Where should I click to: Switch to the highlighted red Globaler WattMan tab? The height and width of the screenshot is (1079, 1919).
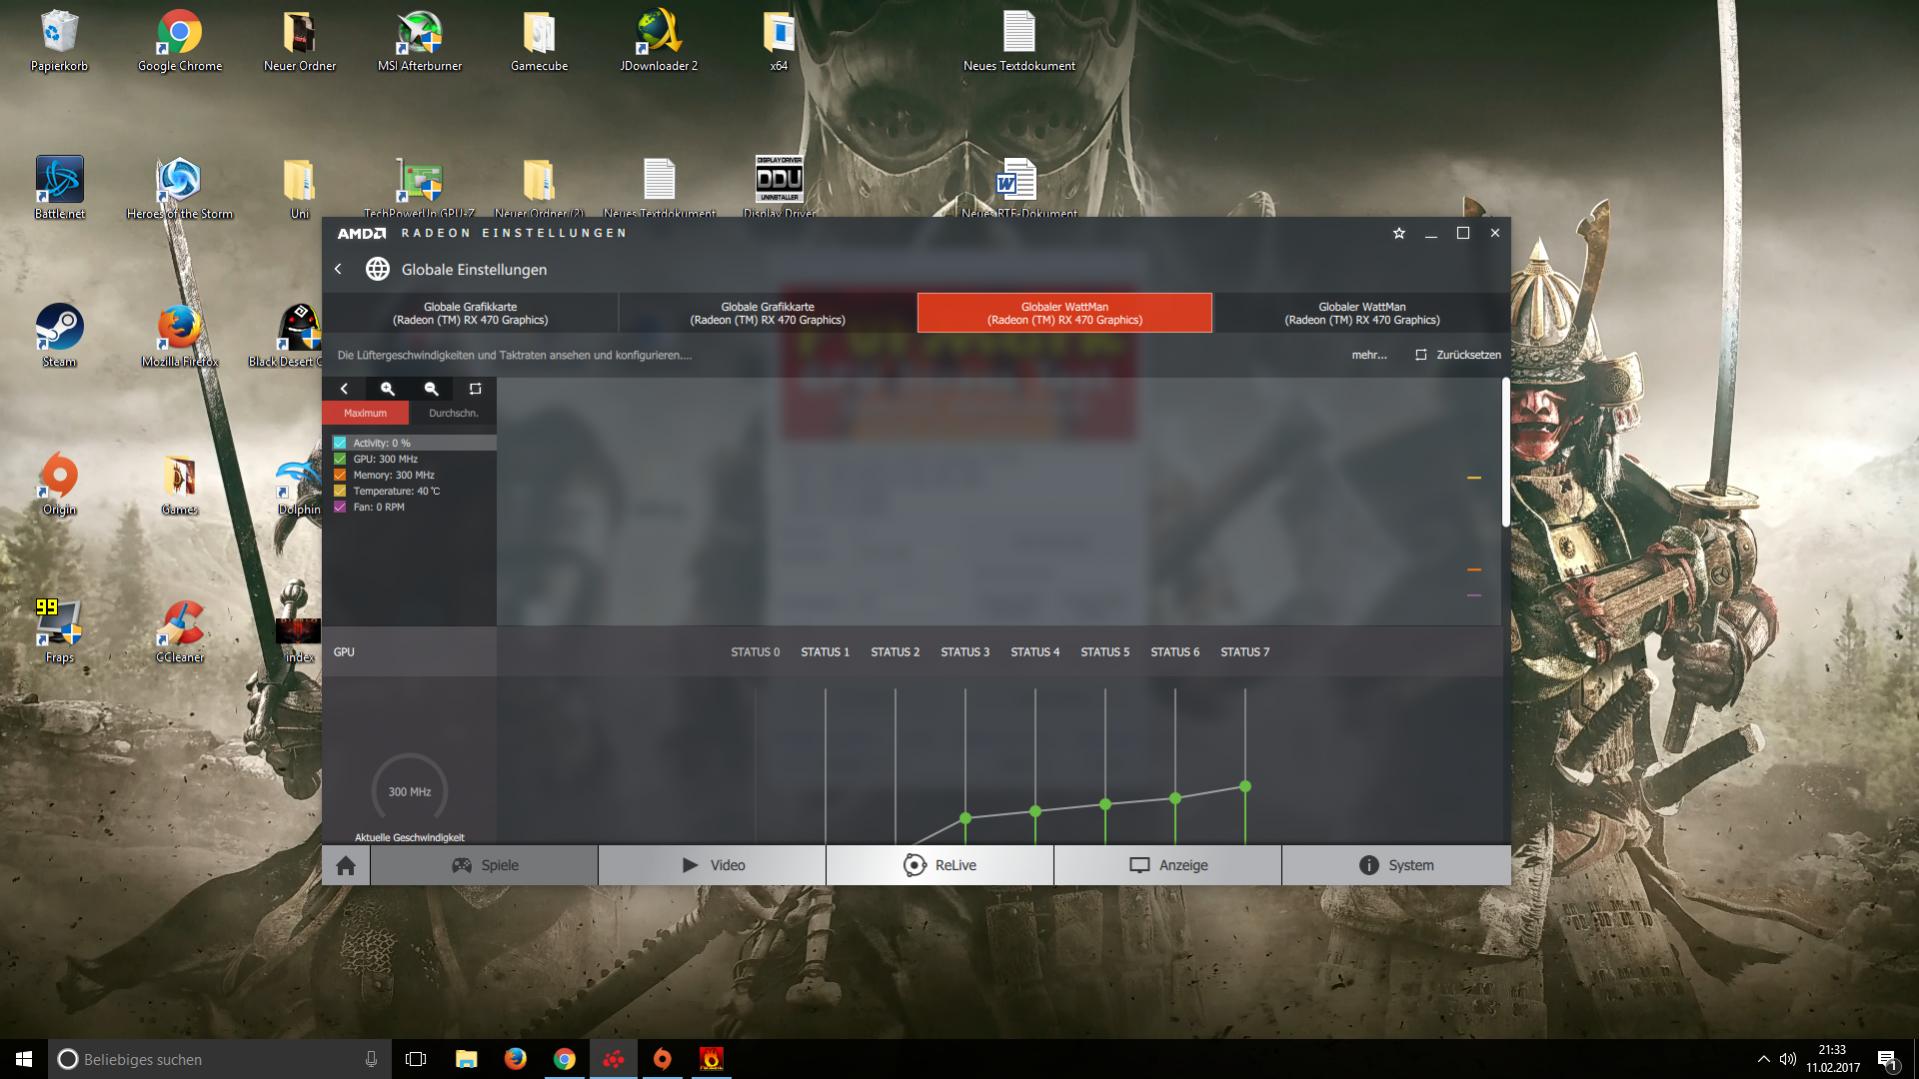pos(1064,313)
